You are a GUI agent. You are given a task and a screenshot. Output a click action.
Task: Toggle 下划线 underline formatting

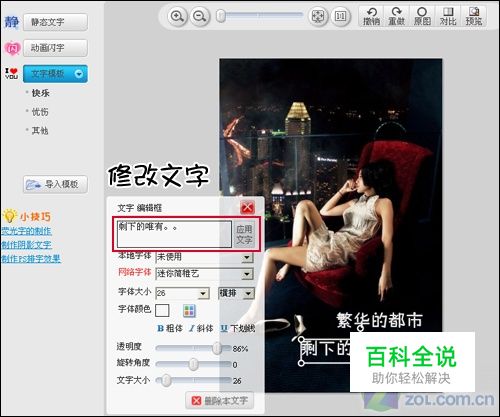[238, 329]
